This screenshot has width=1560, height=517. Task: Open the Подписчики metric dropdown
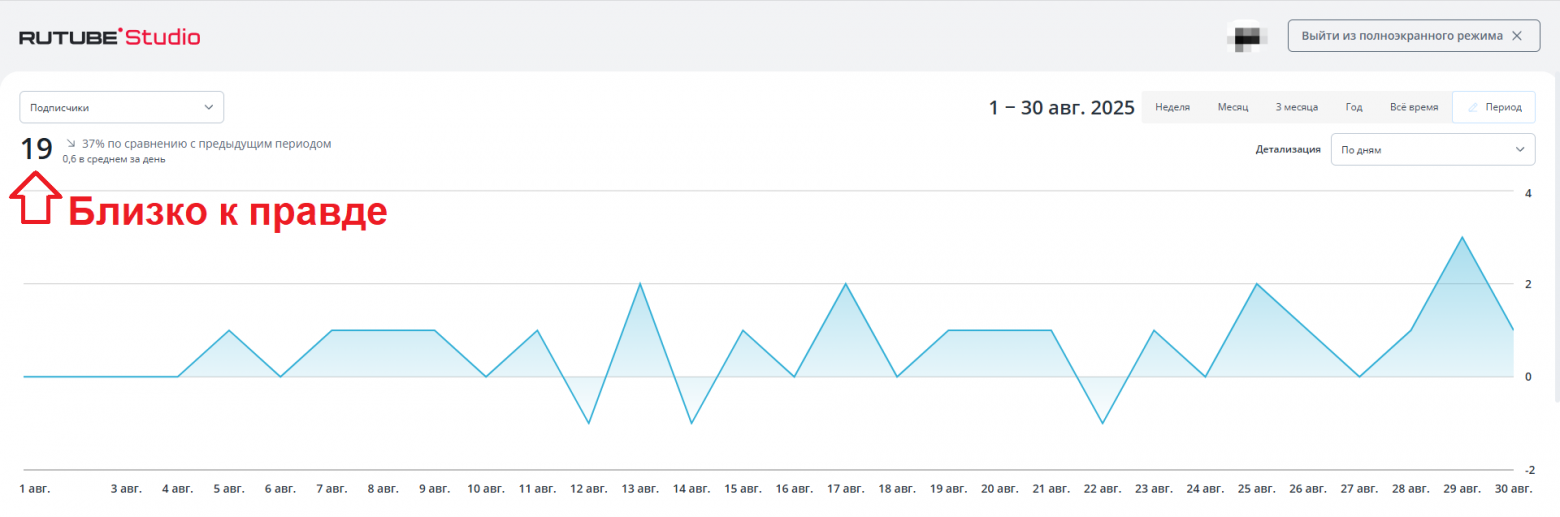[x=121, y=107]
